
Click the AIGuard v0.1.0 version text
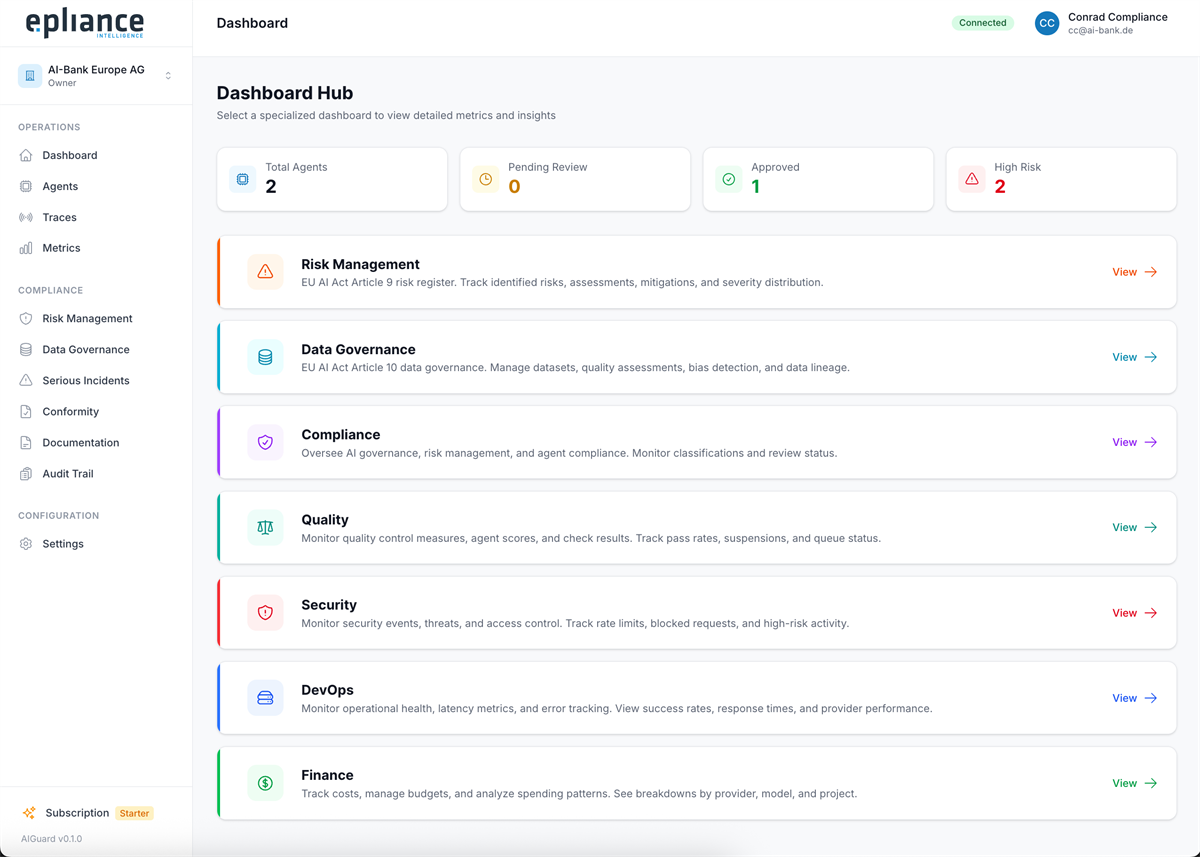tap(52, 839)
